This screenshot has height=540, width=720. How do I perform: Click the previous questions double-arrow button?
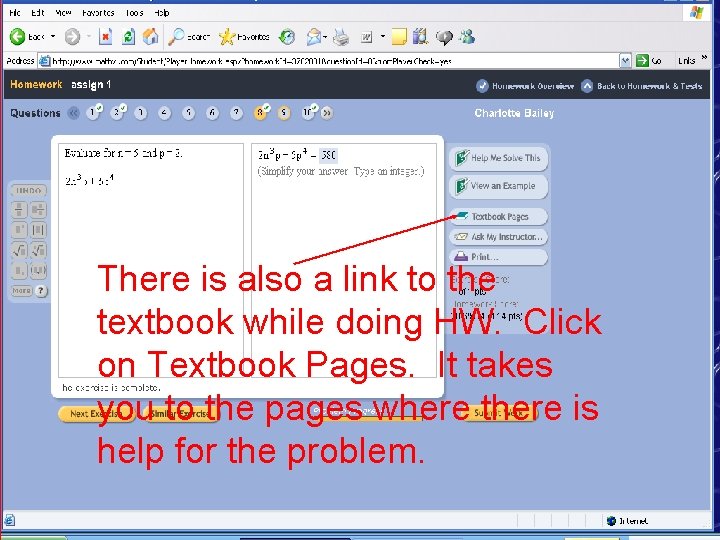pos(73,113)
